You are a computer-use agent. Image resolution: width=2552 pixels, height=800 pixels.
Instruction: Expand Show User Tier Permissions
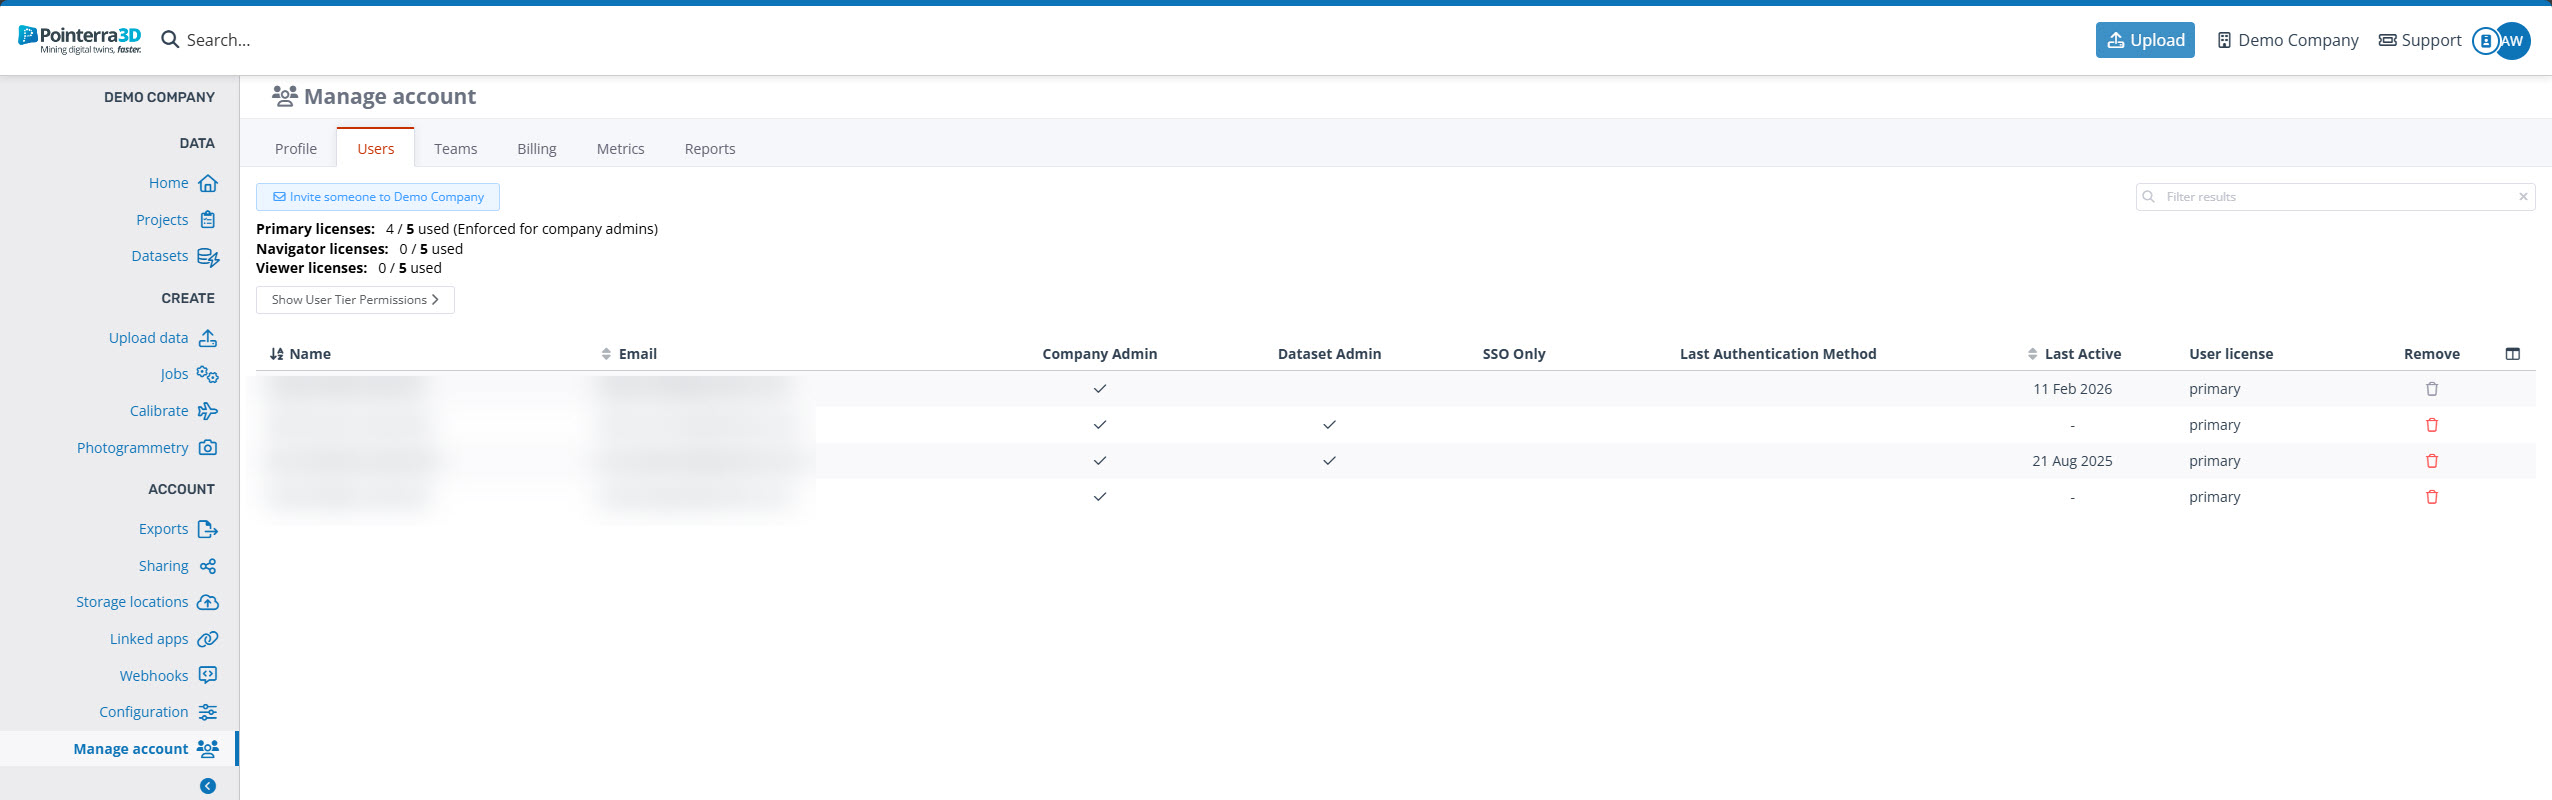[355, 300]
